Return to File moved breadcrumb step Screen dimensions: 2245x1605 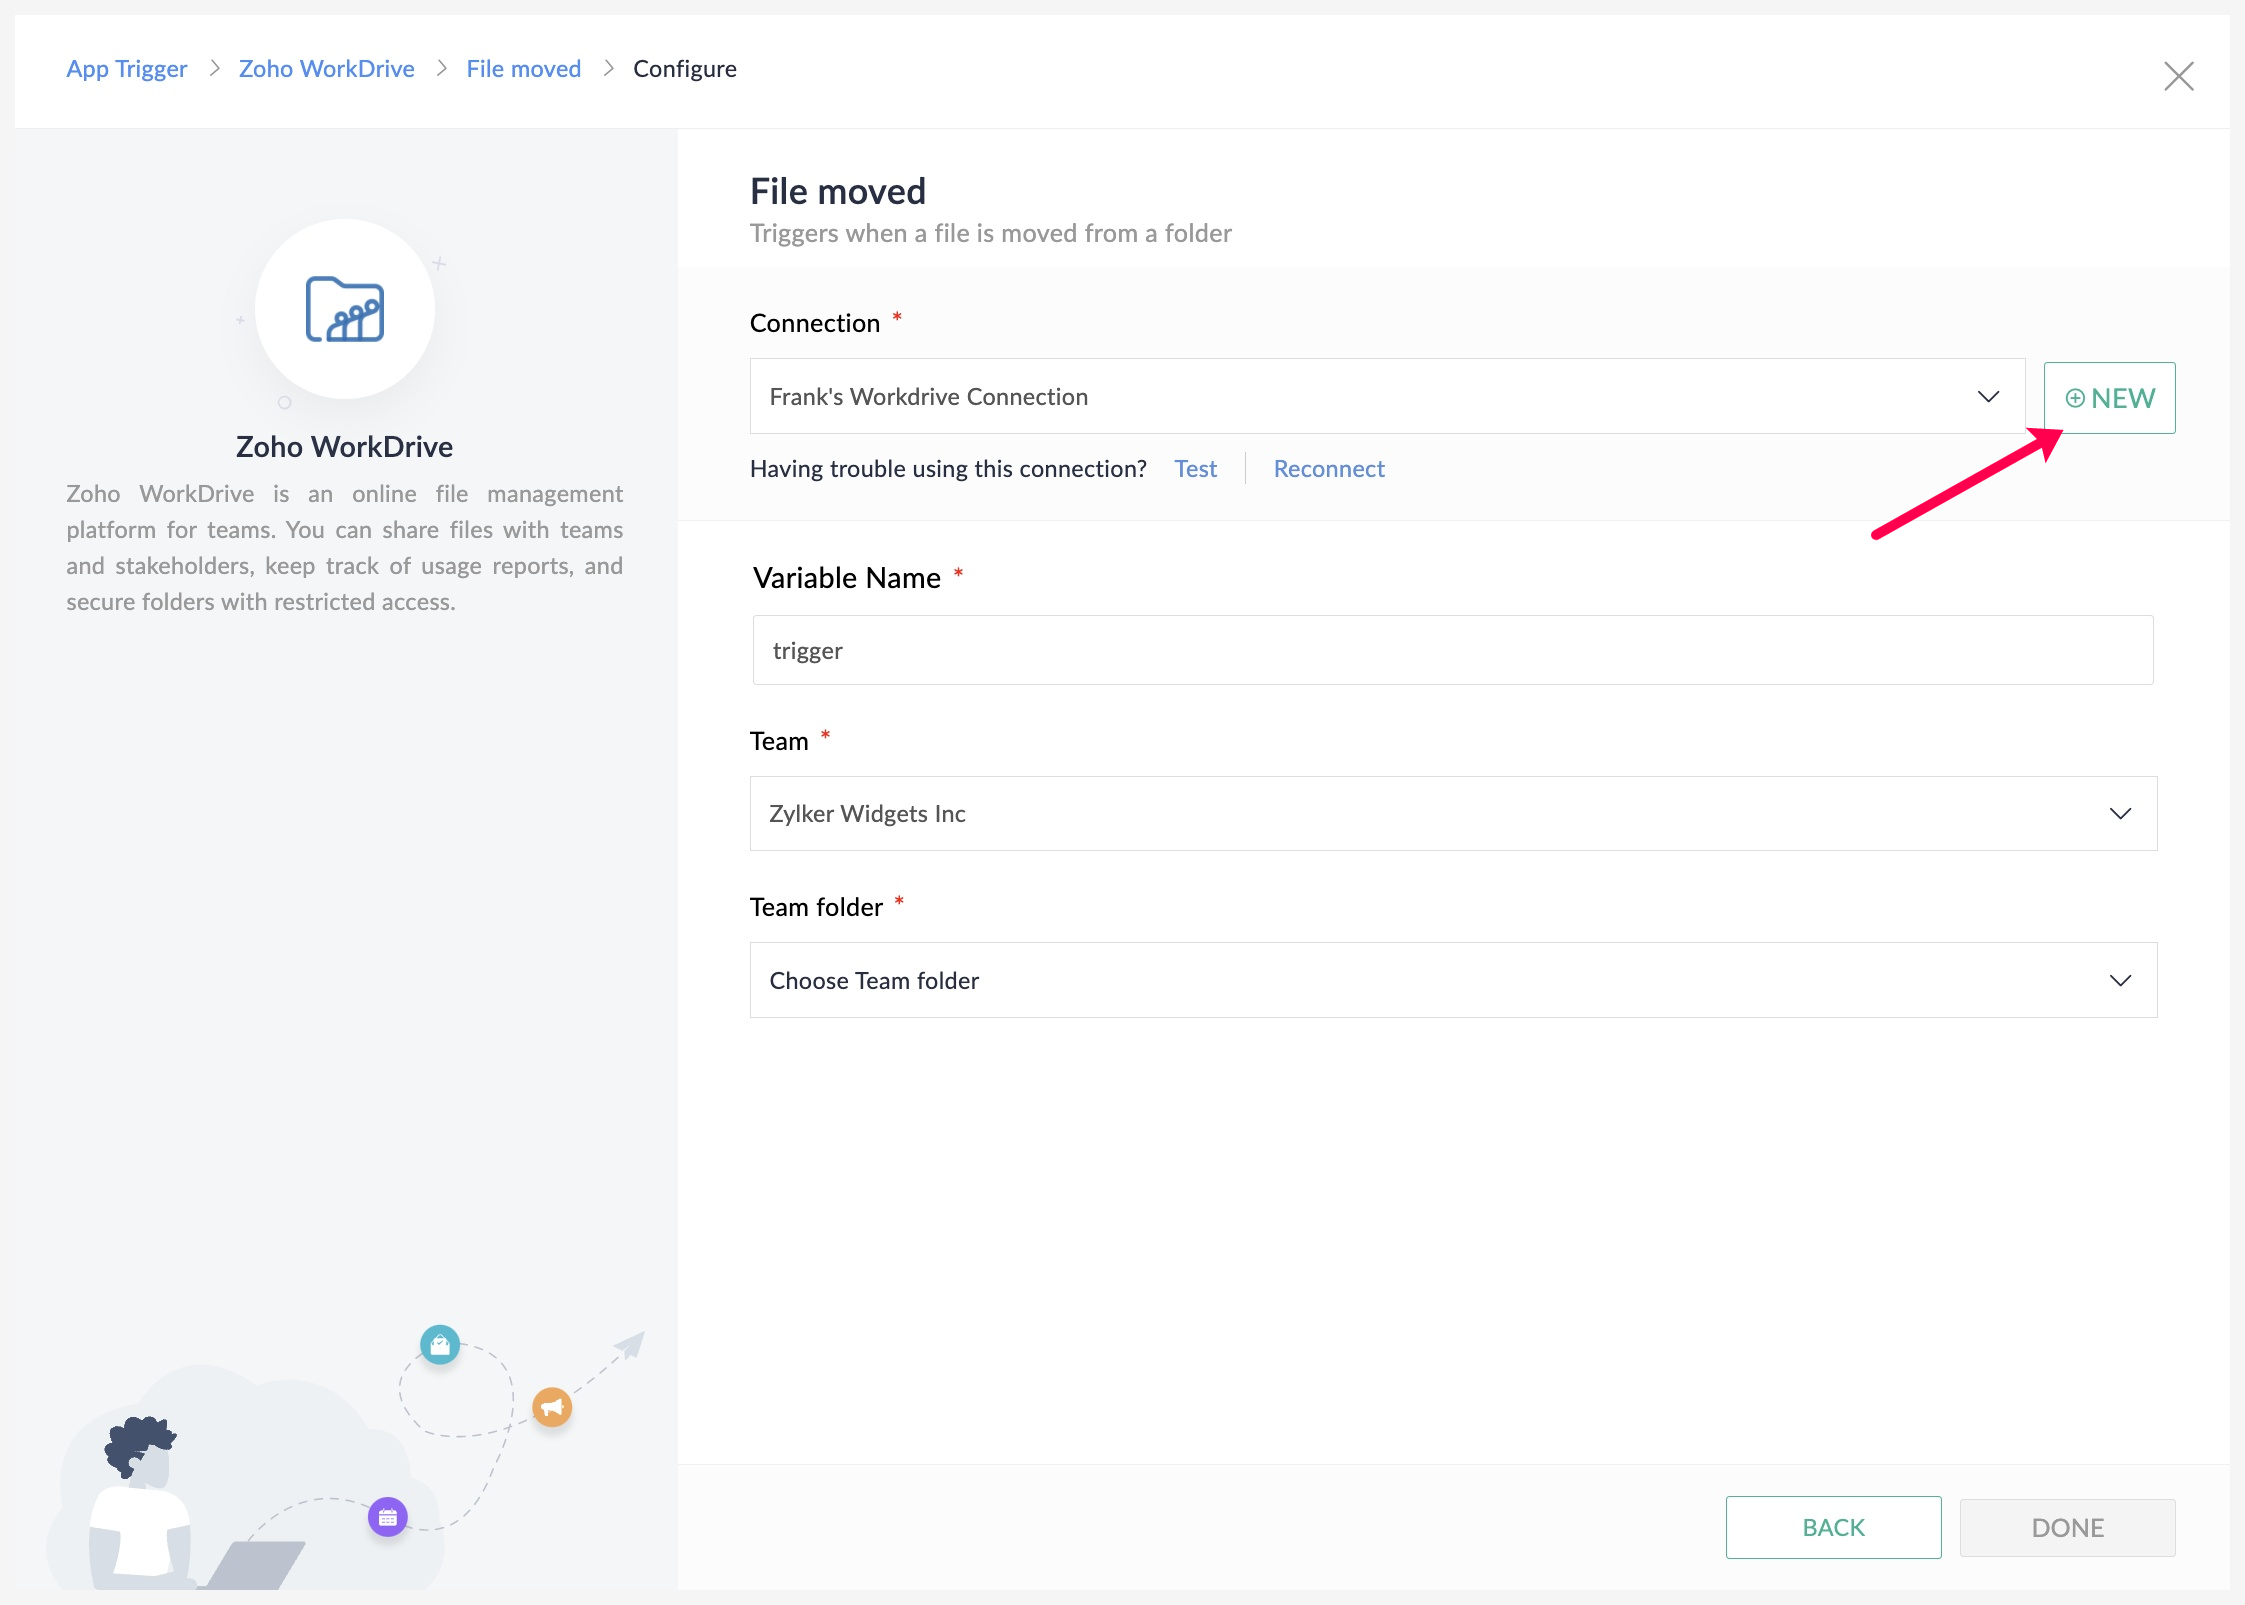tap(523, 68)
